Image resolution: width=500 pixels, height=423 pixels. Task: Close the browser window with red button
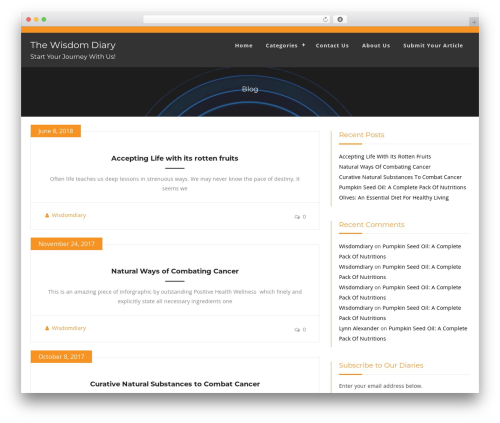click(x=29, y=19)
